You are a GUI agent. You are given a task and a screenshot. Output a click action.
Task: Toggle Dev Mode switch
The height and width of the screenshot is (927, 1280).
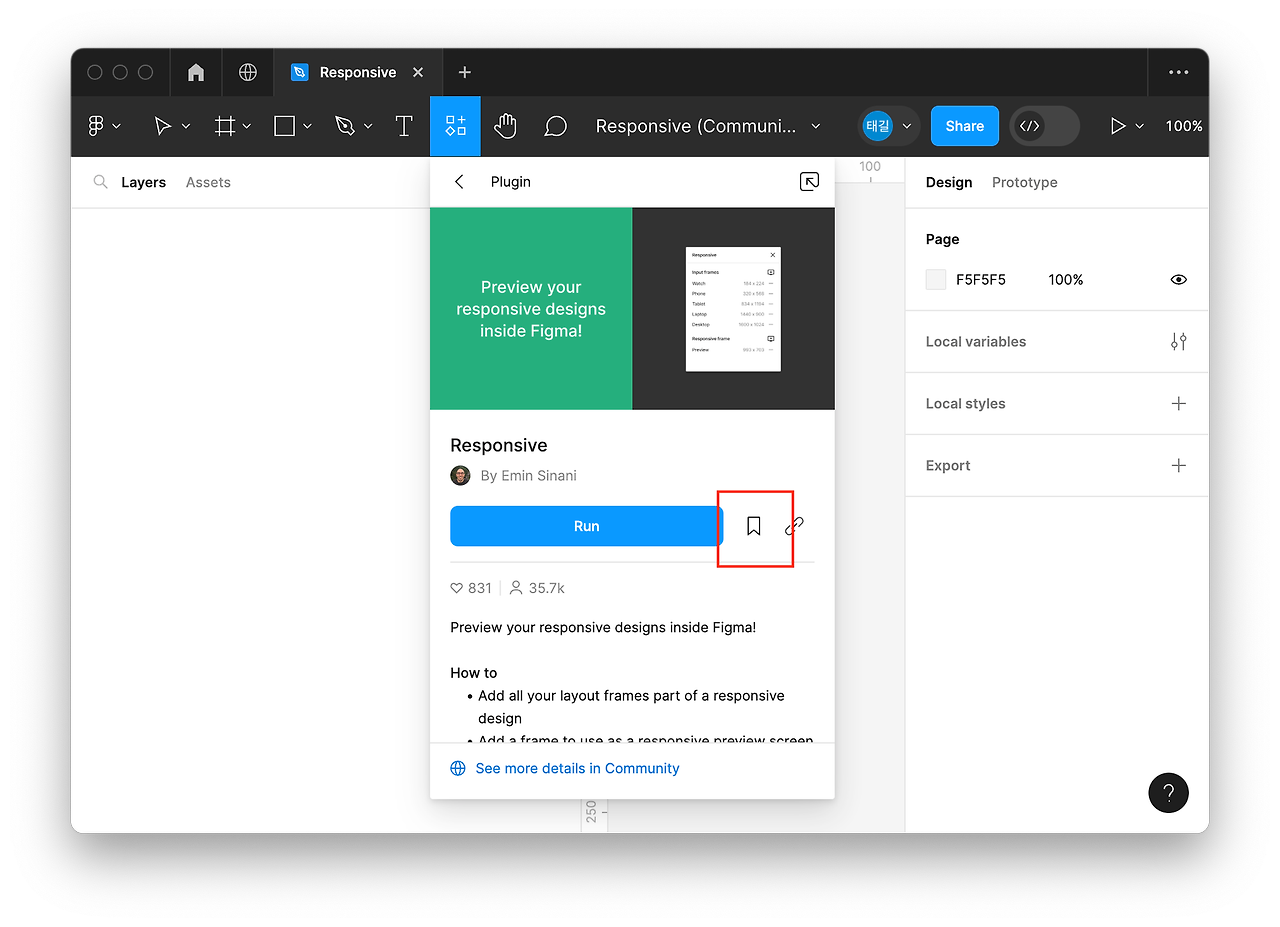click(1044, 126)
